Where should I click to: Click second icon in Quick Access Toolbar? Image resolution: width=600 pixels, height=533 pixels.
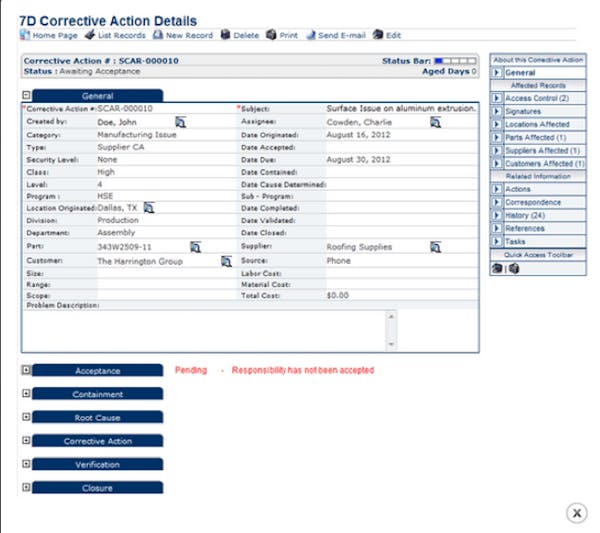pyautogui.click(x=514, y=268)
